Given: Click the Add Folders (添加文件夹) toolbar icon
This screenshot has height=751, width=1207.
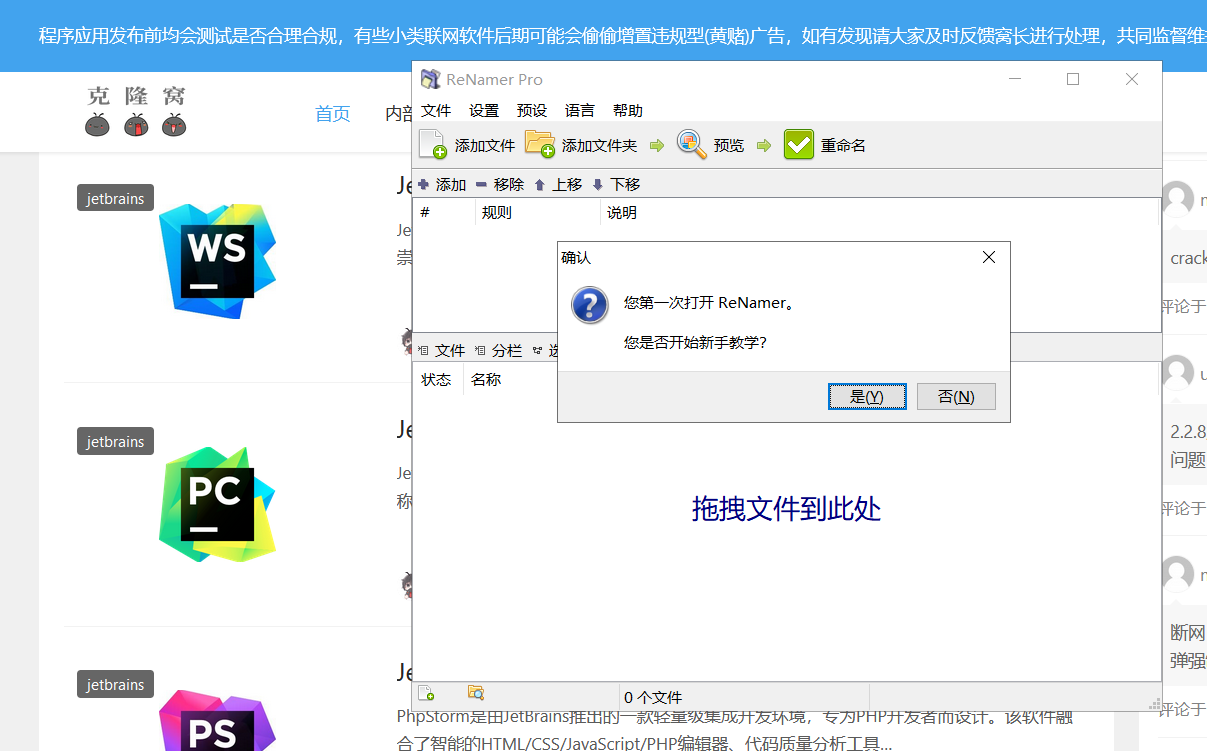Looking at the screenshot, I should click(x=540, y=145).
